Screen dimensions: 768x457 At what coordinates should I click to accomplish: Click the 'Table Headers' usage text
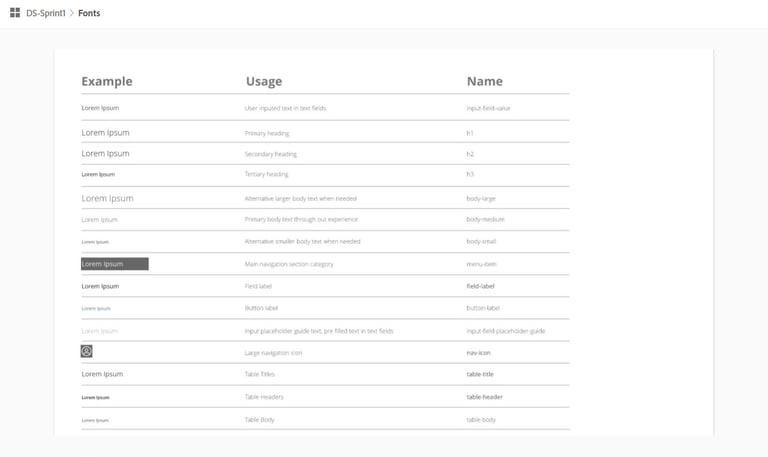[x=264, y=397]
